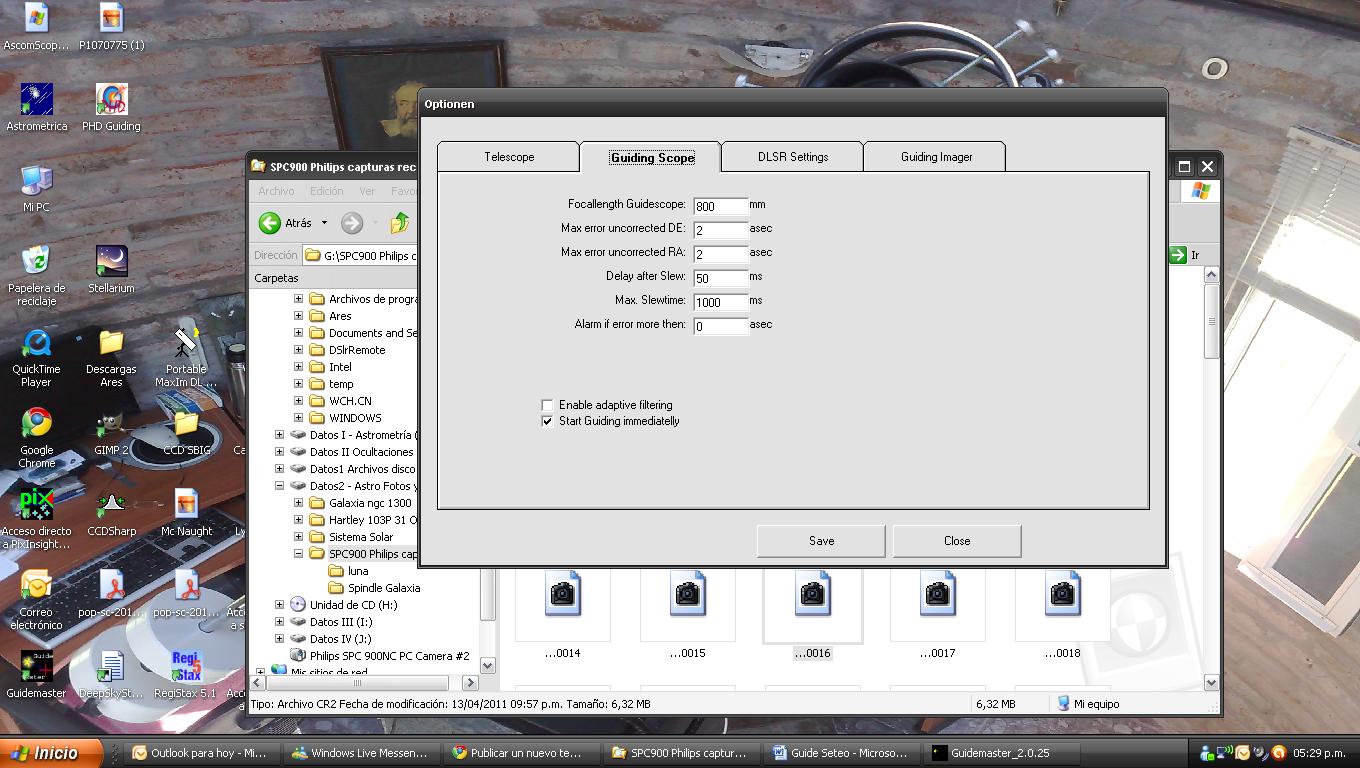This screenshot has width=1360, height=768.
Task: Click the Close button in Optionen
Action: (957, 541)
